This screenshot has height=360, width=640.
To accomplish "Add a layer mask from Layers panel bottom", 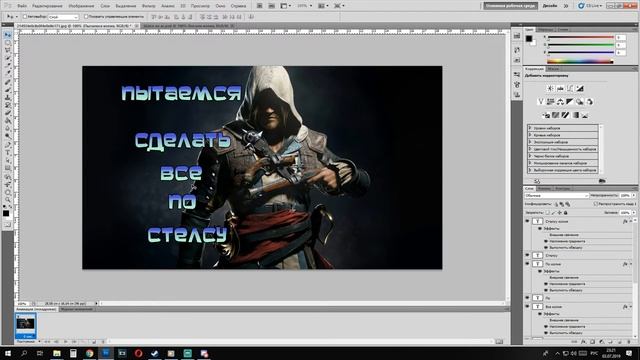I will 592,342.
